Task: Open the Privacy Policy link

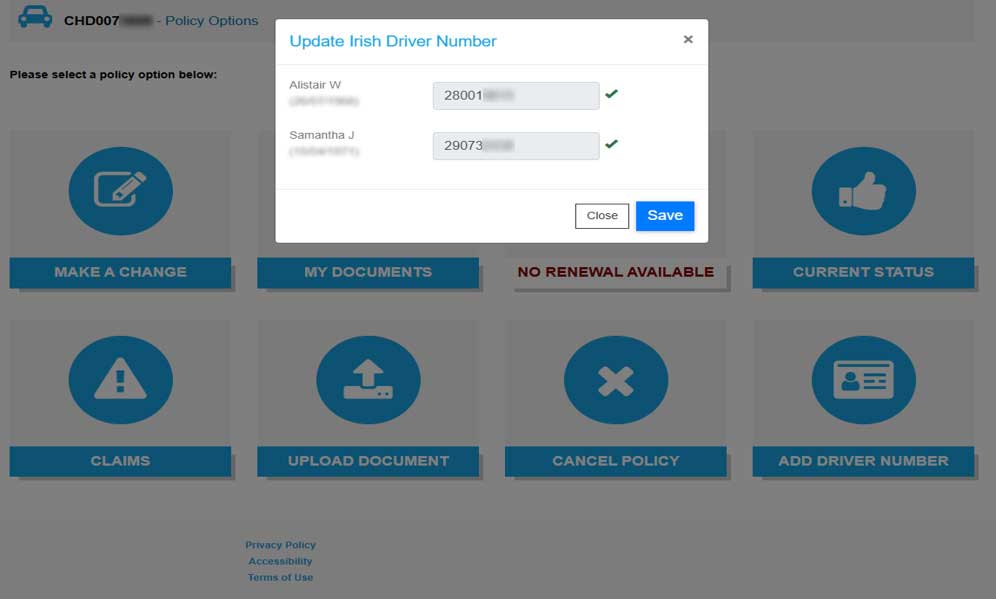Action: pyautogui.click(x=280, y=545)
